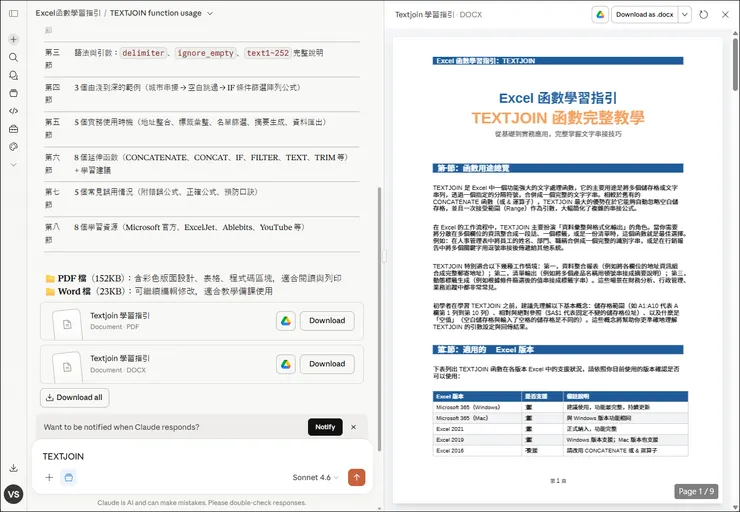The width and height of the screenshot is (740, 512).
Task: Refresh the document preview
Action: pos(704,15)
